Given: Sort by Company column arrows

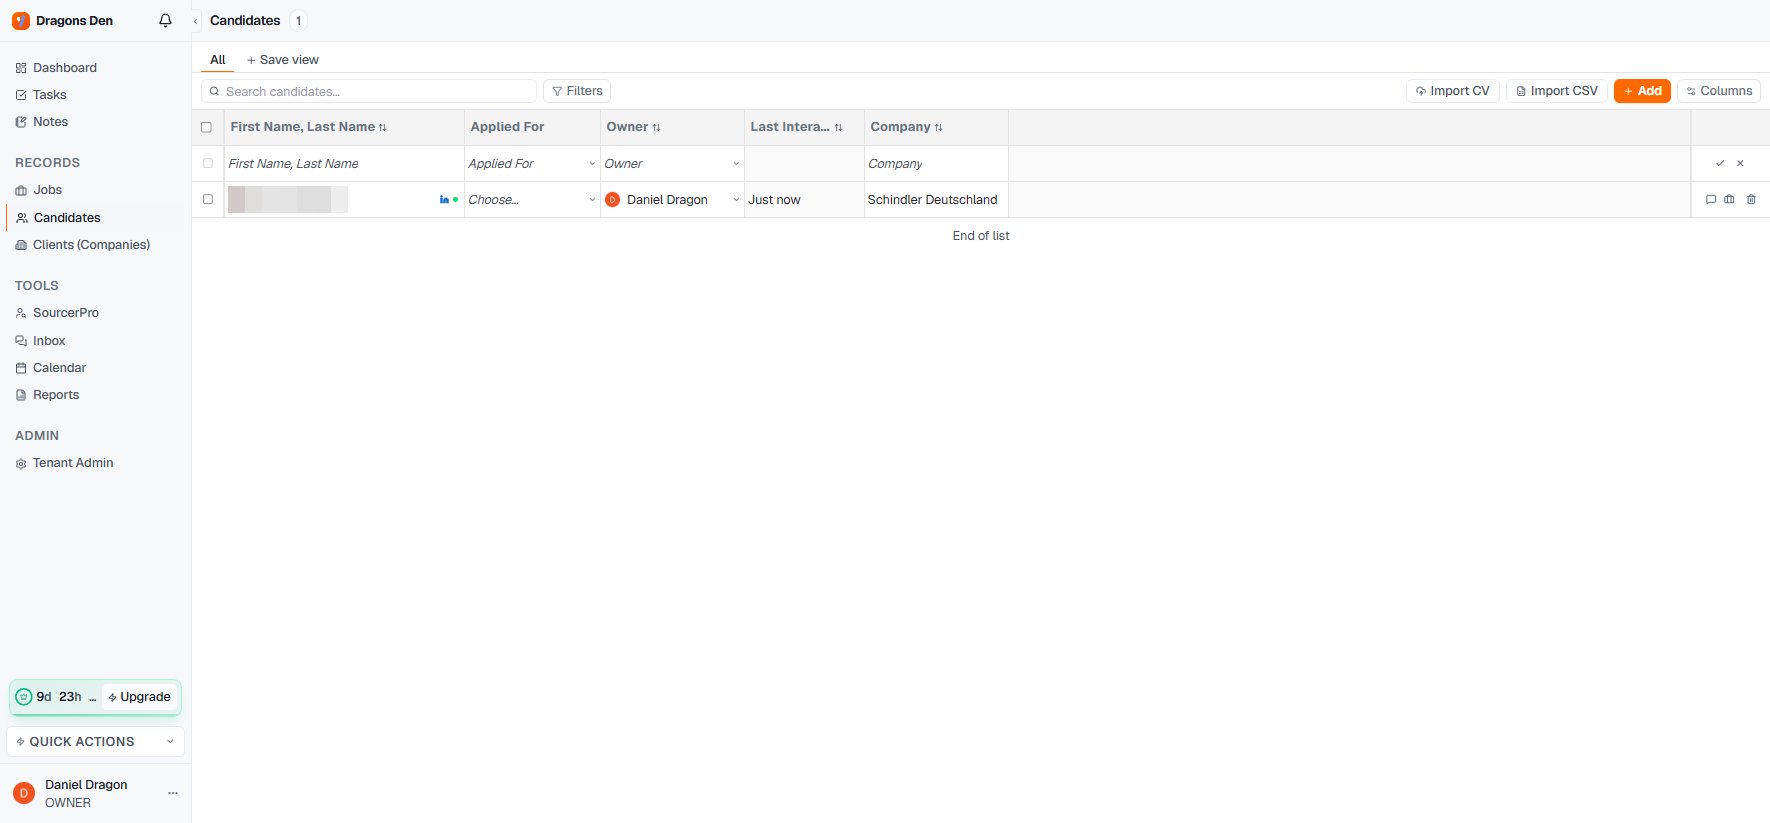Looking at the screenshot, I should (x=938, y=127).
